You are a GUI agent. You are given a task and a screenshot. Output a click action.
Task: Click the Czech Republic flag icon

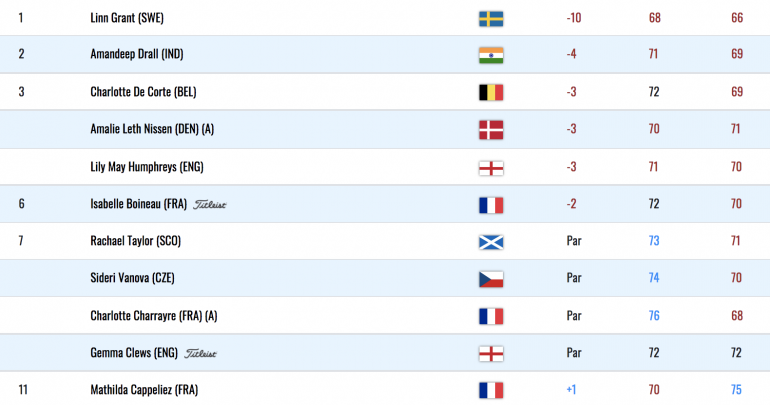pyautogui.click(x=491, y=279)
